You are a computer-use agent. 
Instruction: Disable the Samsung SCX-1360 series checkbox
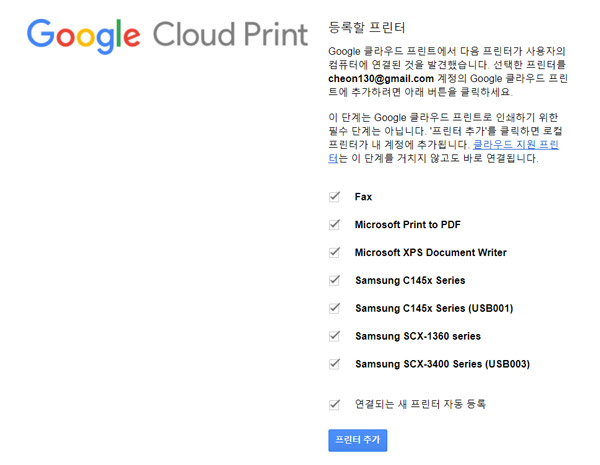pos(334,335)
